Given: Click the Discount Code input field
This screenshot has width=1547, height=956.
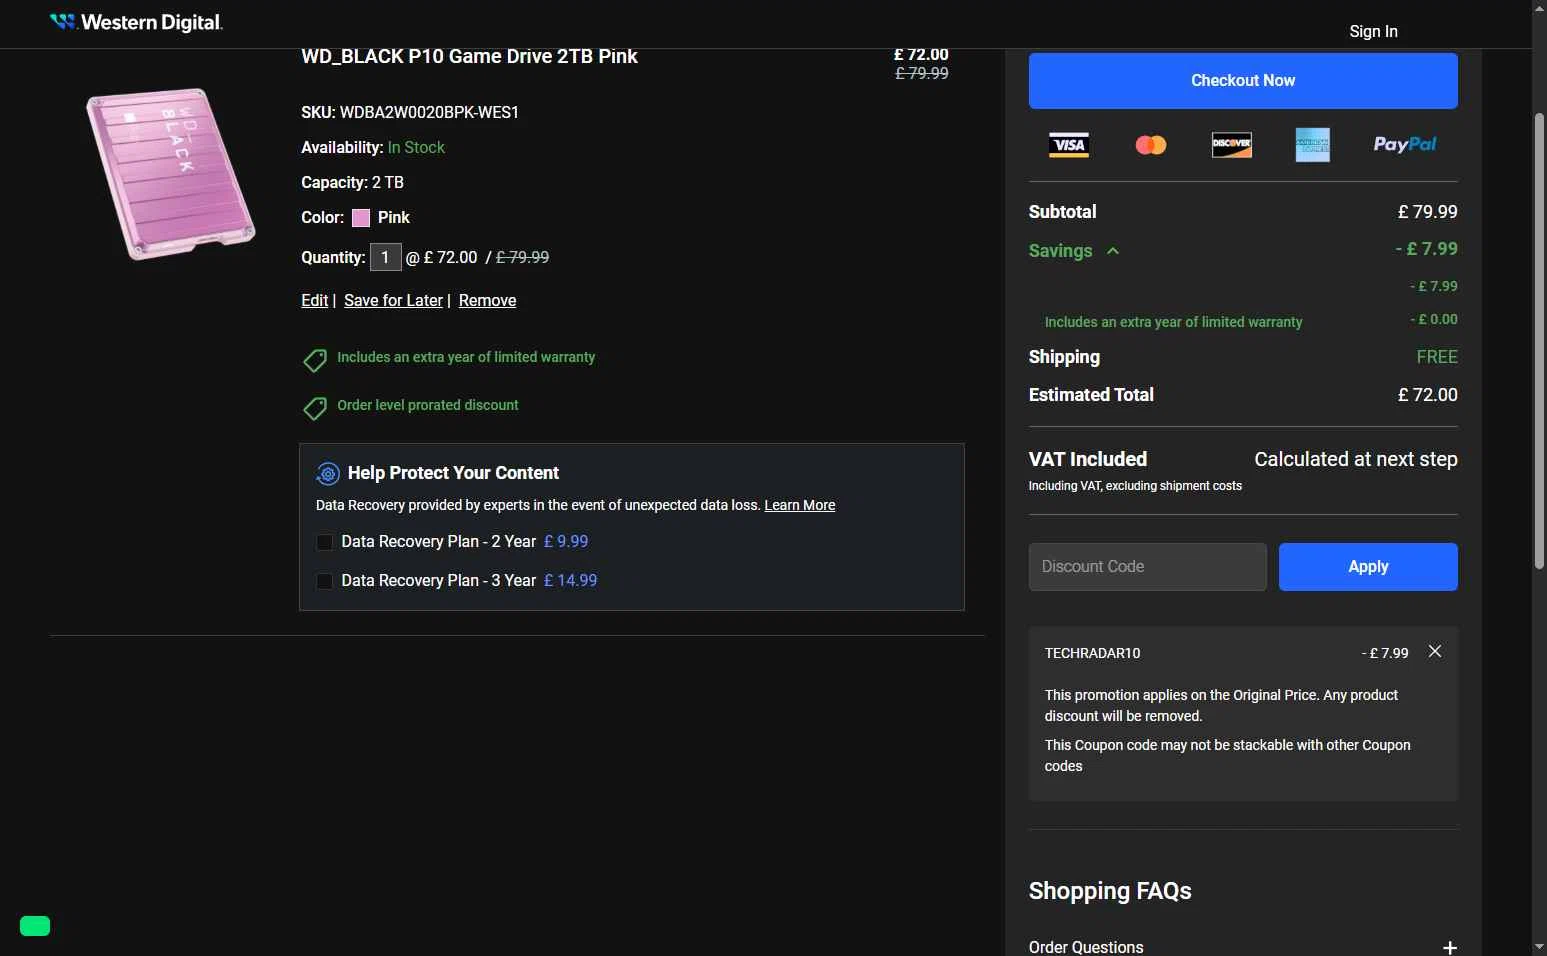Looking at the screenshot, I should (x=1148, y=567).
